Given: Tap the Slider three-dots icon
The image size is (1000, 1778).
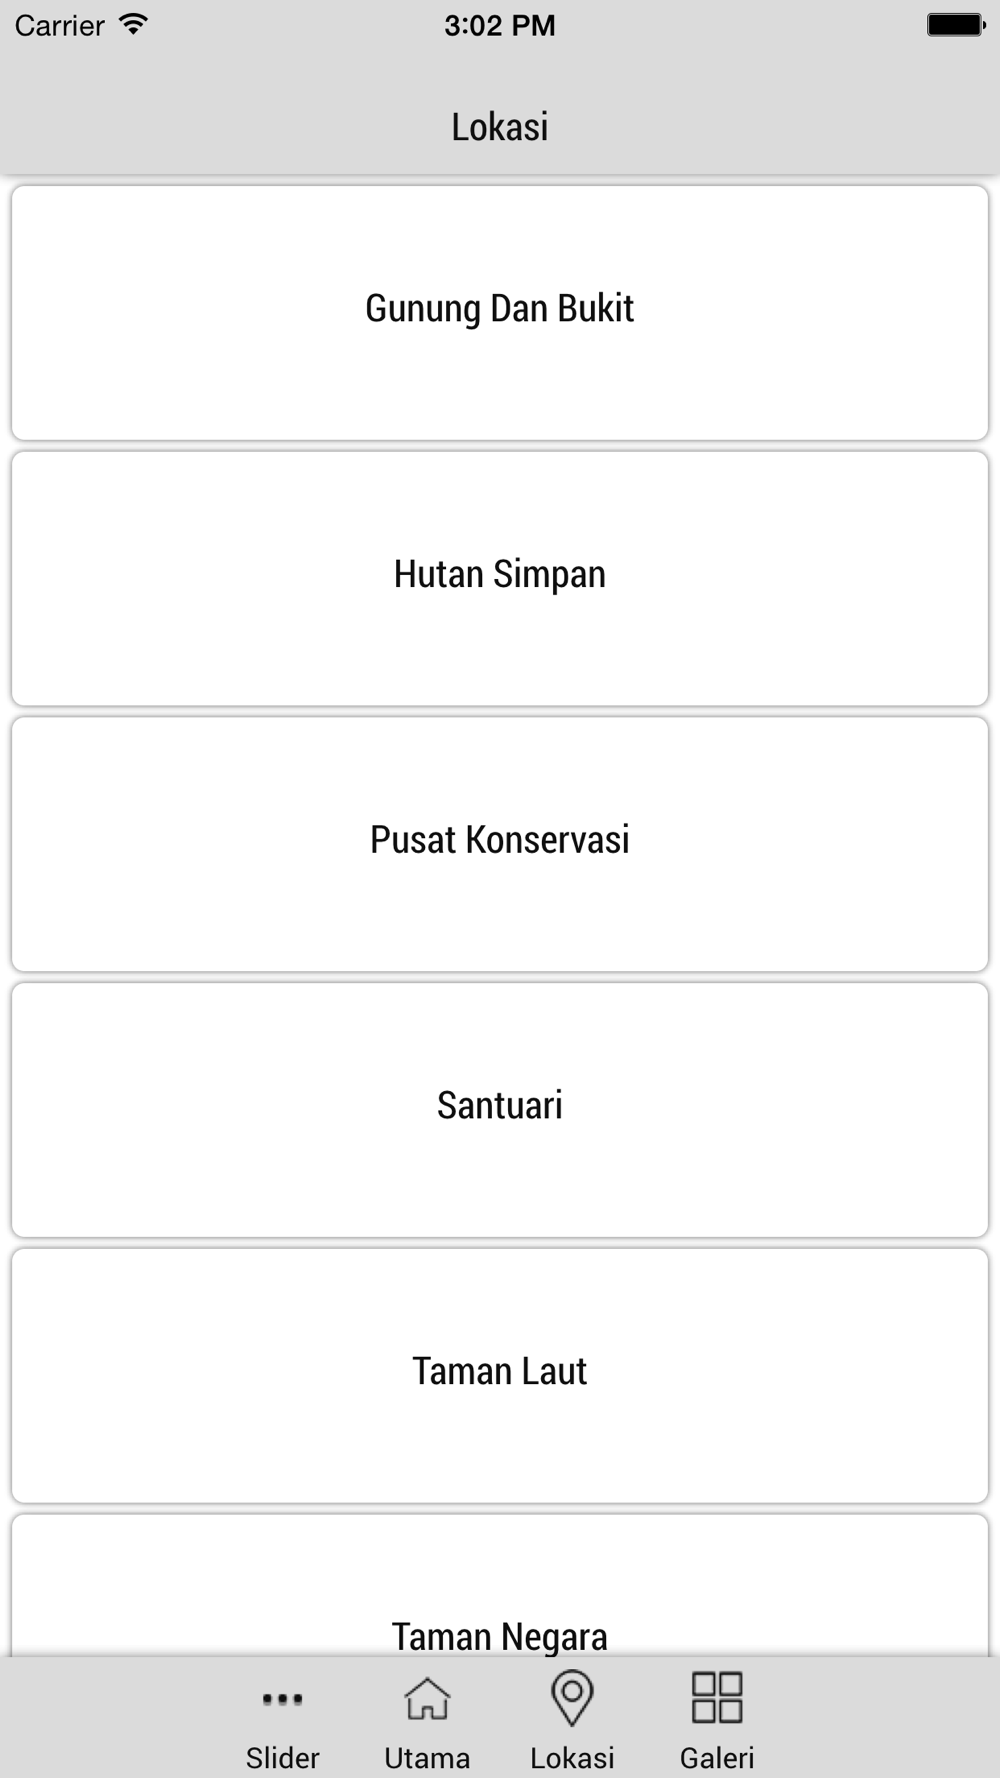Looking at the screenshot, I should click(282, 1699).
